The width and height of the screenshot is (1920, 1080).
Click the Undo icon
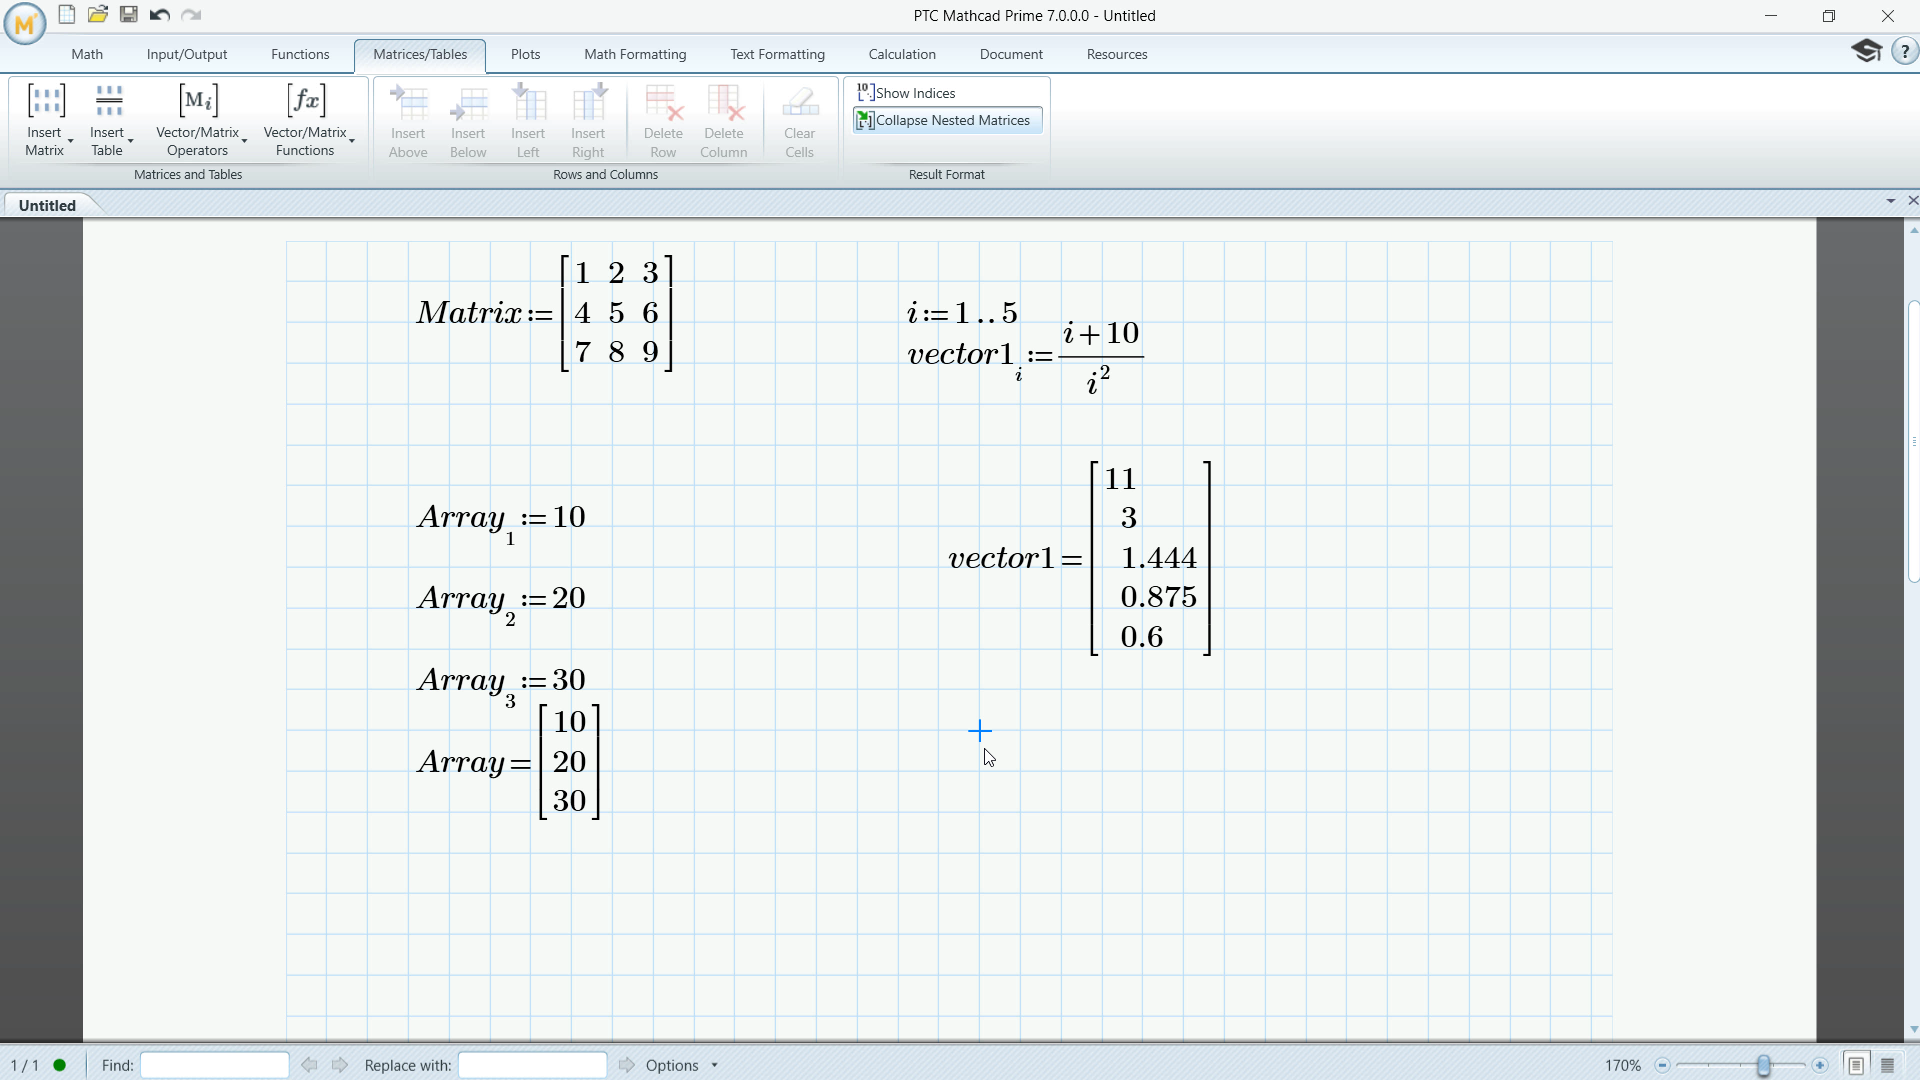[160, 14]
